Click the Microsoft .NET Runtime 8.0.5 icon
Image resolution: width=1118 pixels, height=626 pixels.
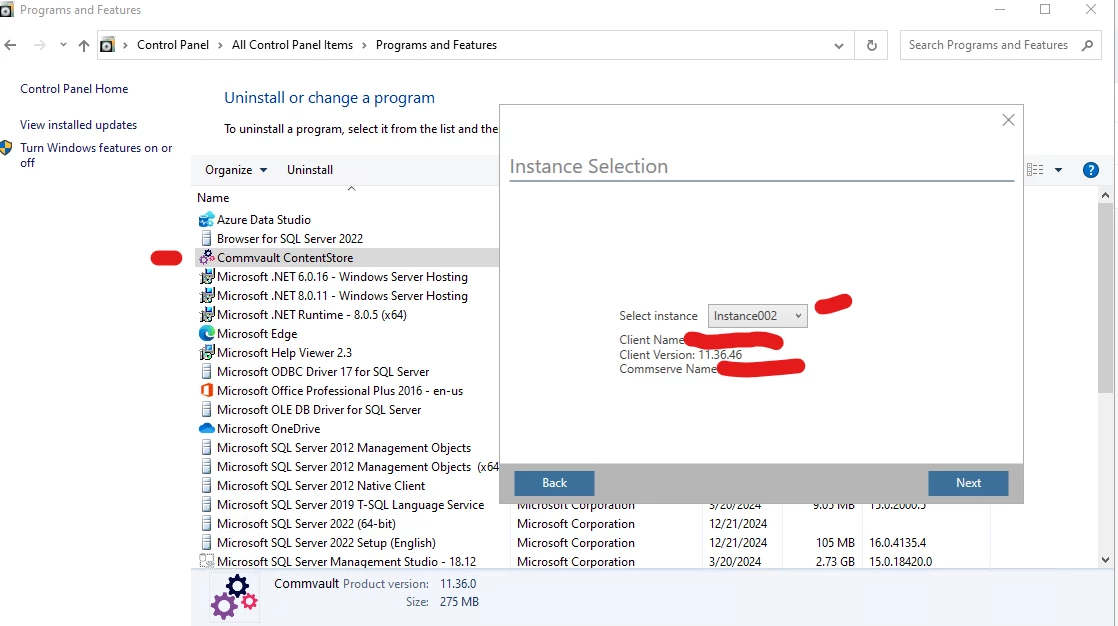coord(206,314)
